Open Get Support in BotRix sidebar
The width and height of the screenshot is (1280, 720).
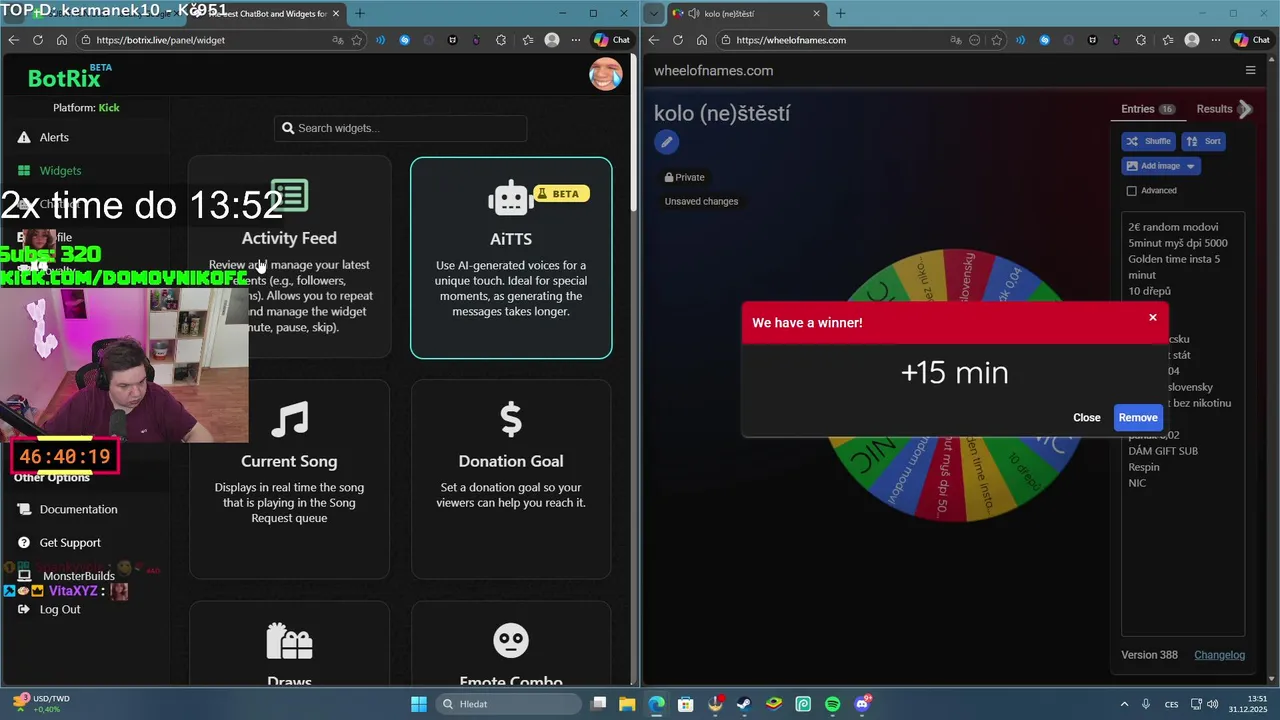pos(70,543)
